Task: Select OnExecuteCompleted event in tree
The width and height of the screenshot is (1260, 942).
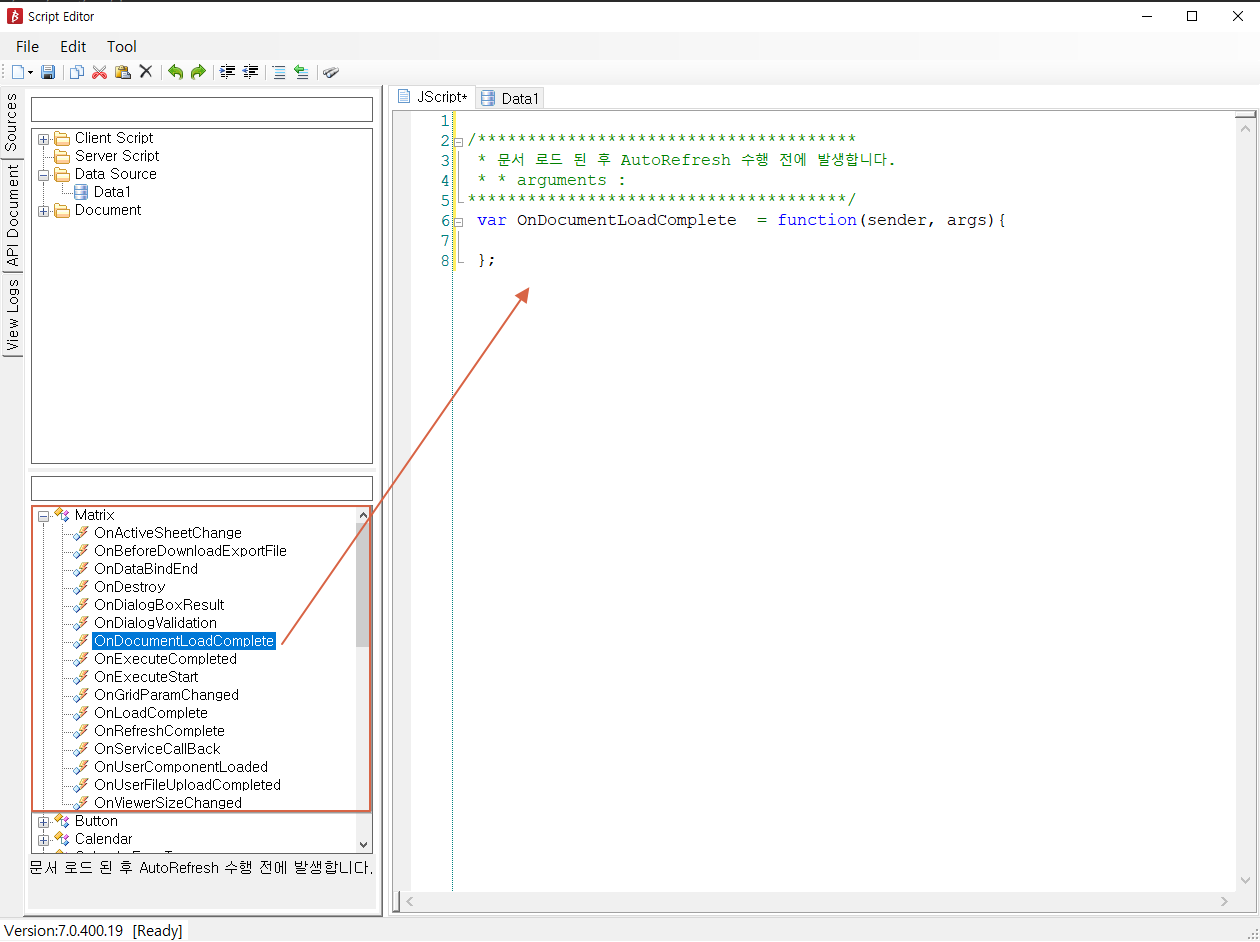Action: click(165, 659)
